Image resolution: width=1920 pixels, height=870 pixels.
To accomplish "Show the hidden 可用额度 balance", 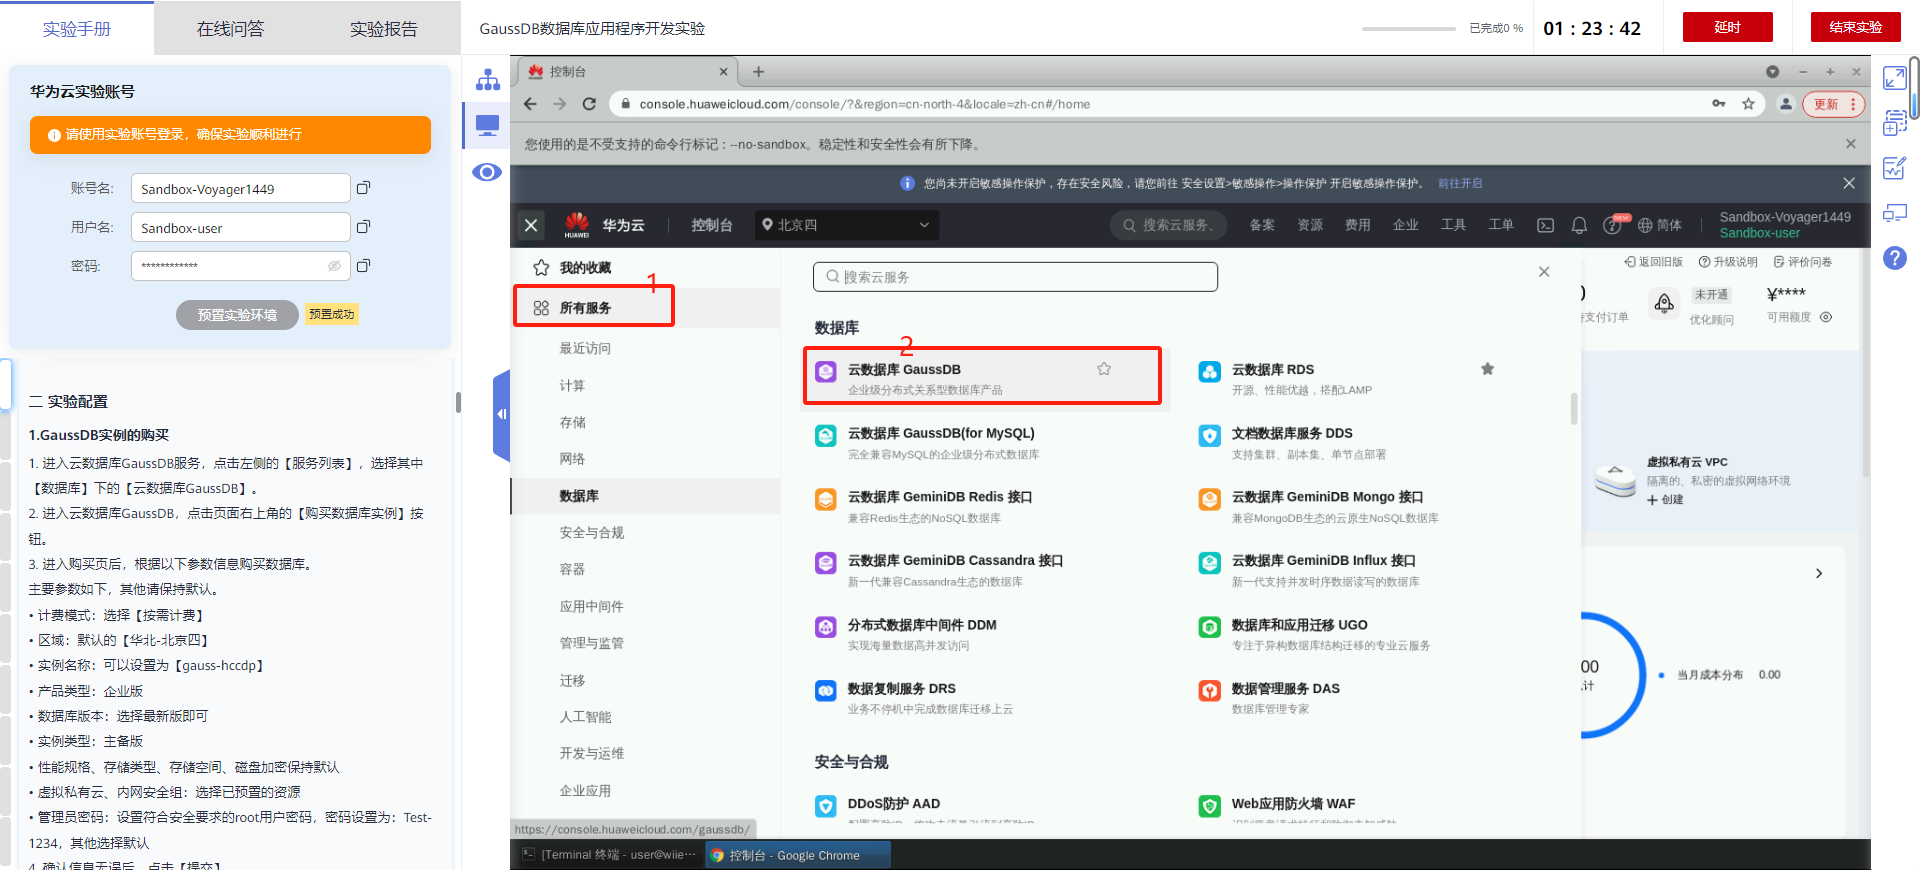I will pyautogui.click(x=1826, y=317).
